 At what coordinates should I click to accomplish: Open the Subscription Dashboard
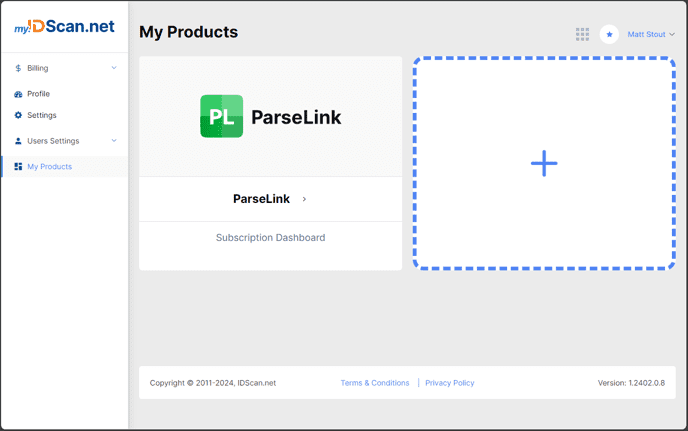(x=270, y=238)
